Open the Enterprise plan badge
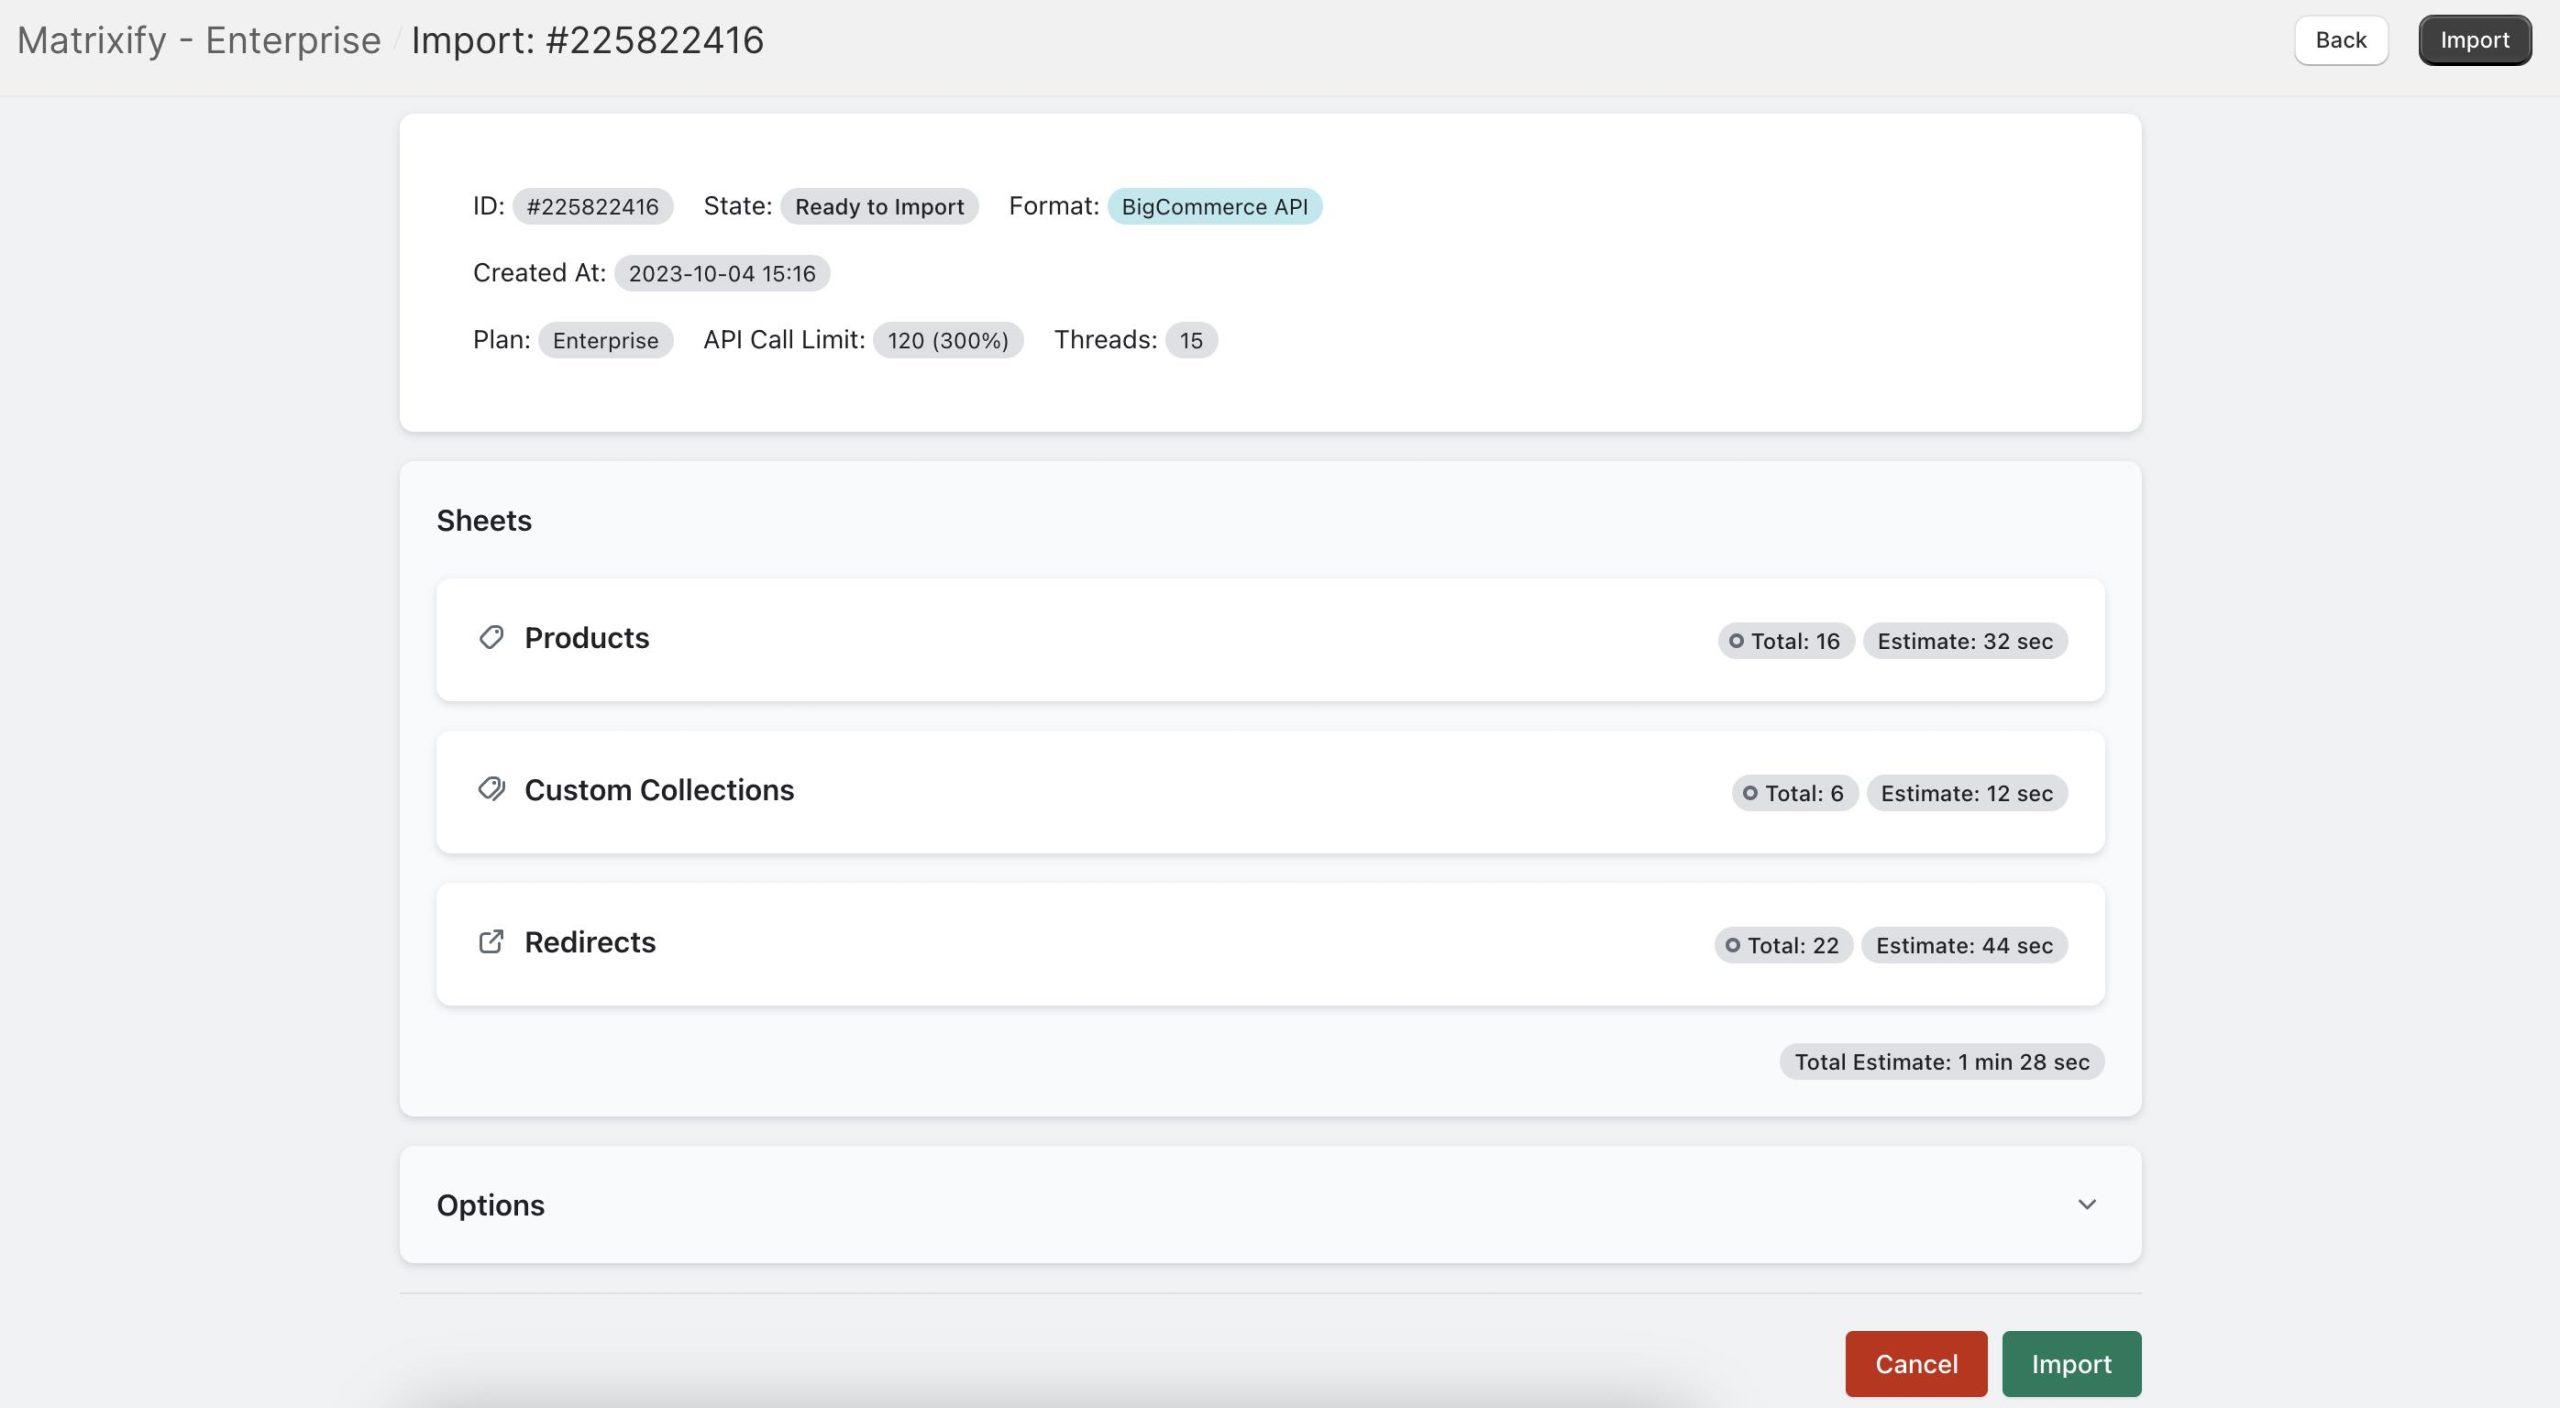This screenshot has width=2560, height=1408. [x=604, y=339]
